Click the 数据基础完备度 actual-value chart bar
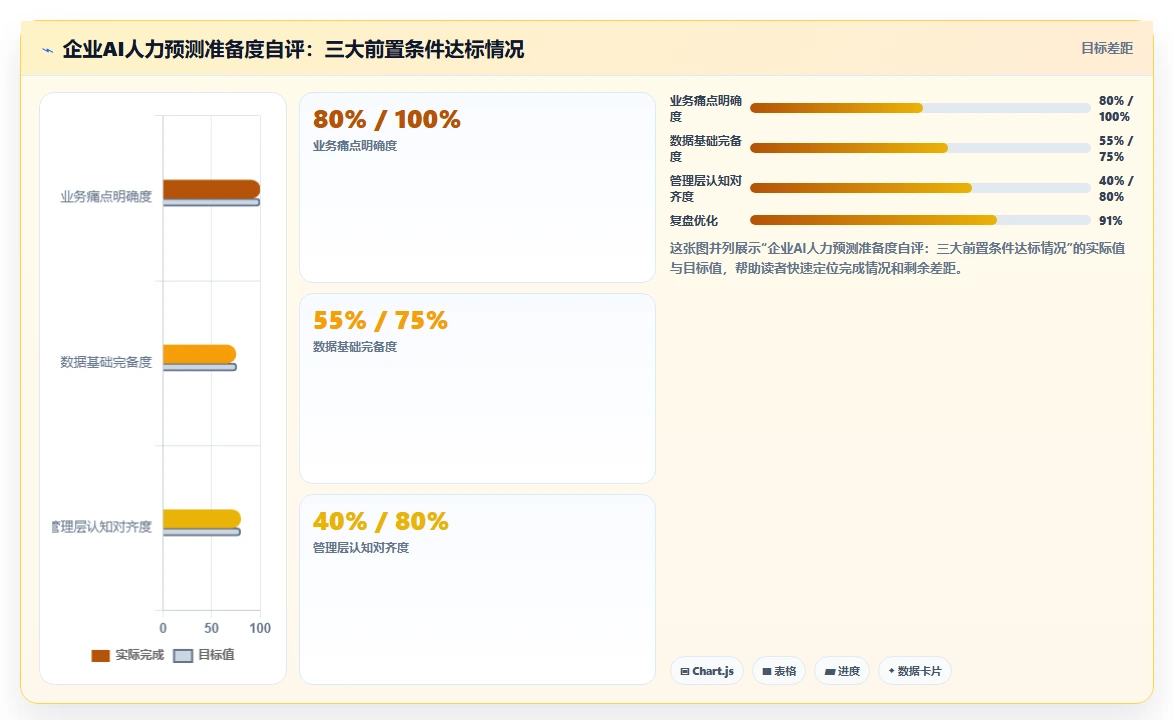 click(199, 354)
